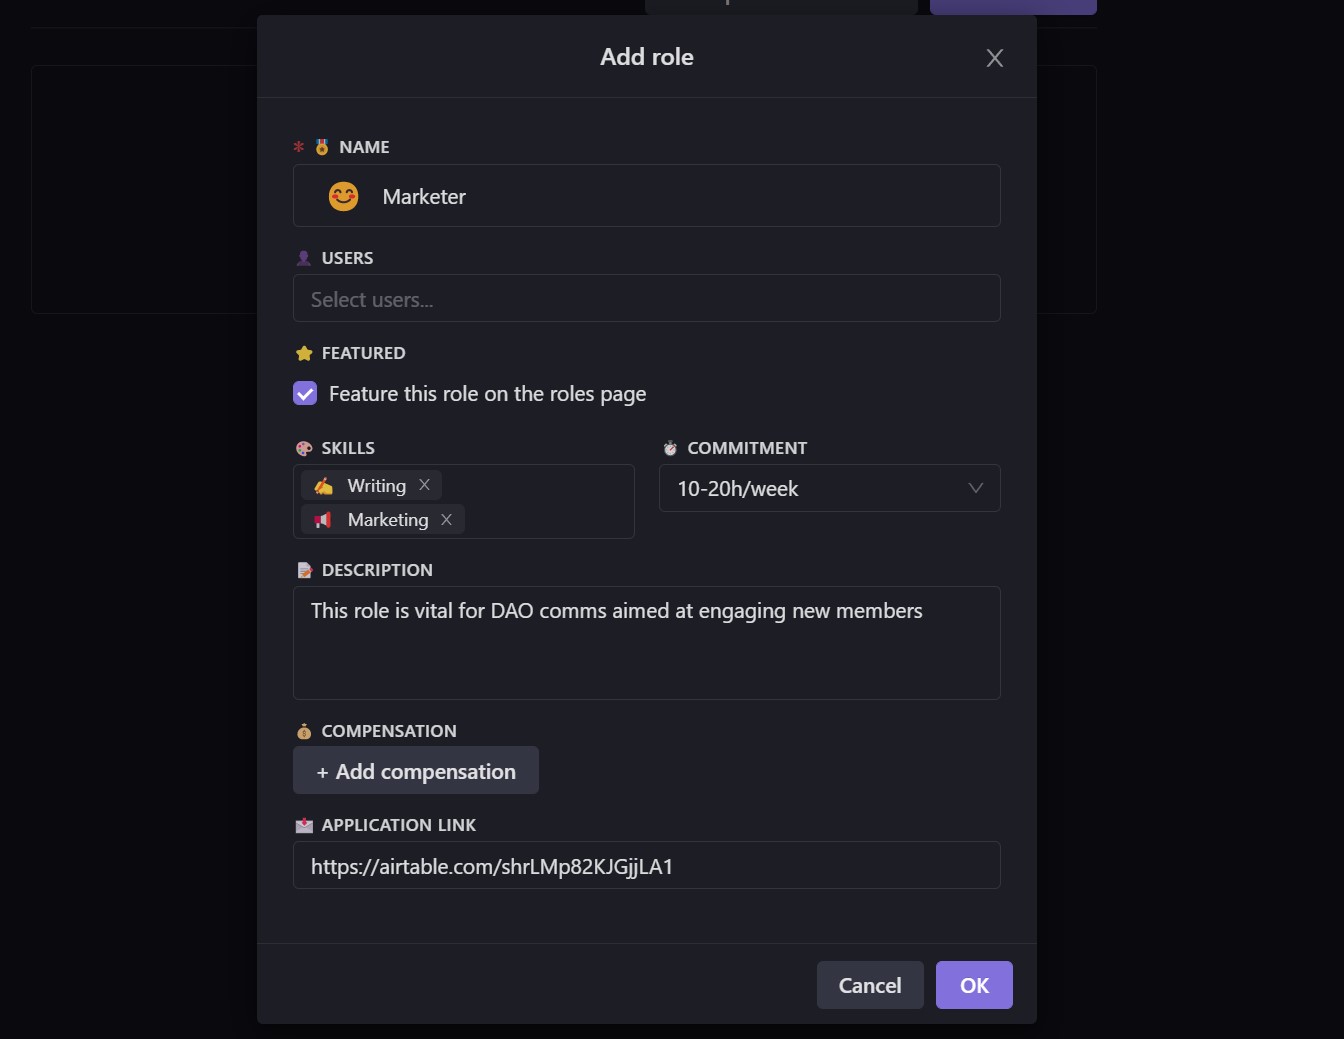Click the smiley emoji in Name field
The height and width of the screenshot is (1039, 1344).
(343, 196)
